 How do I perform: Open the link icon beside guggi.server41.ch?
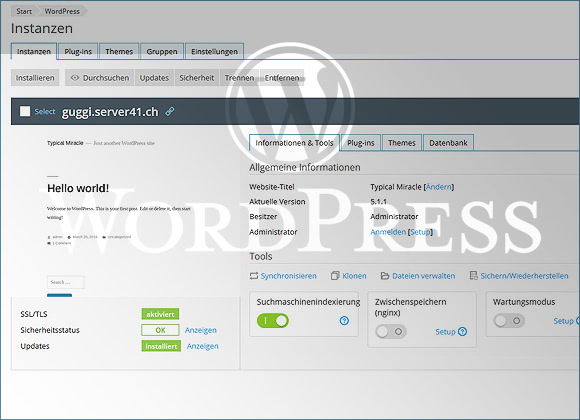tap(170, 111)
